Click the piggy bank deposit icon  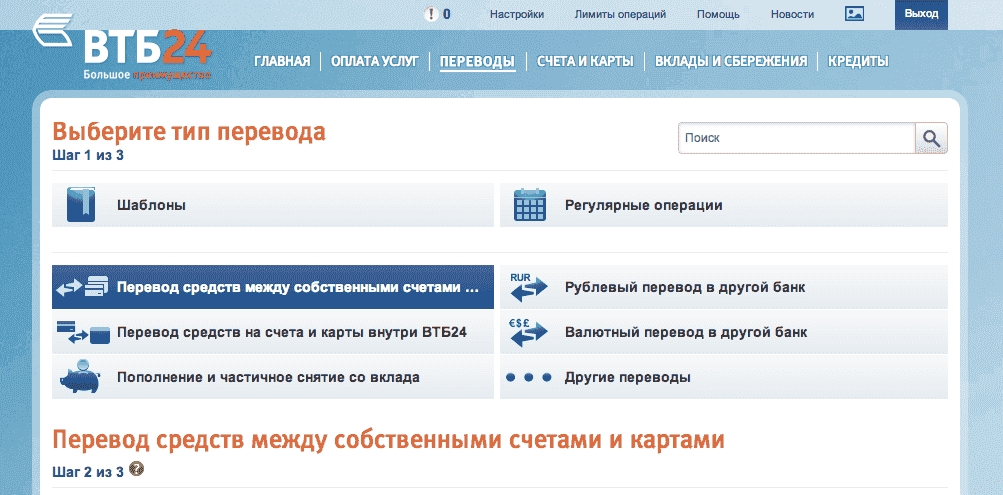(x=78, y=377)
